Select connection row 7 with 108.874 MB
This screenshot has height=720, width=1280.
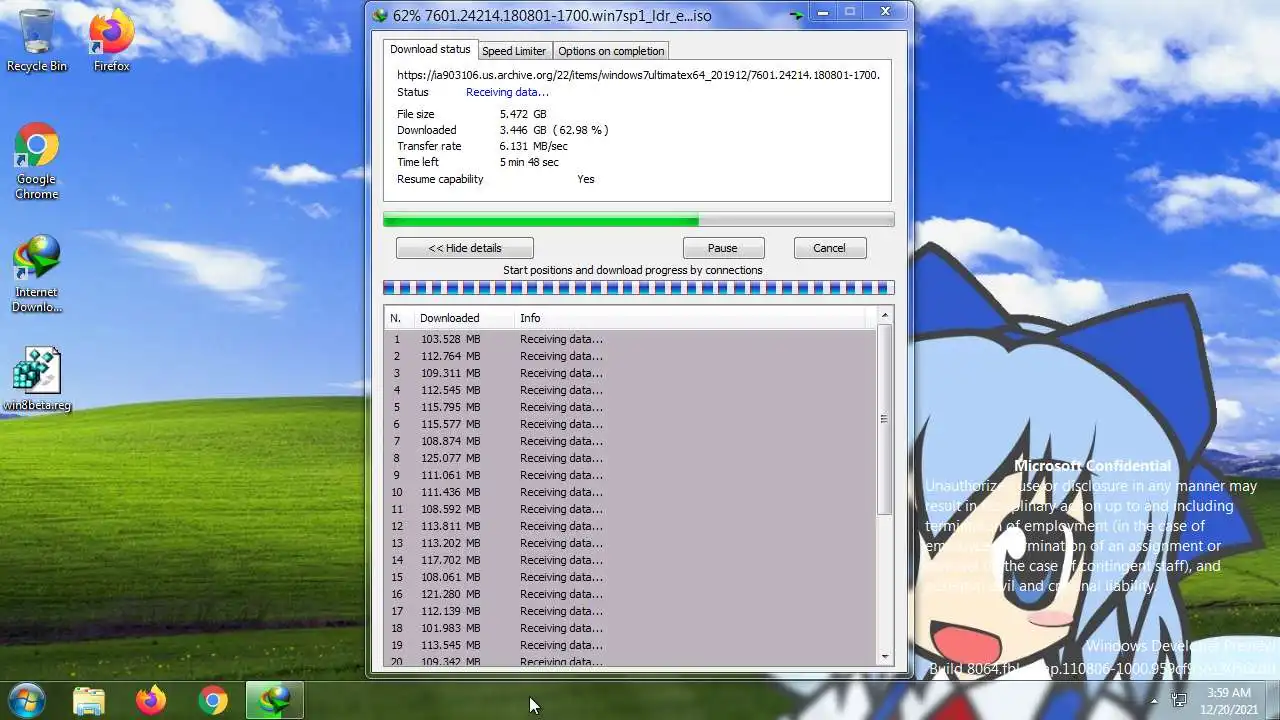(630, 441)
